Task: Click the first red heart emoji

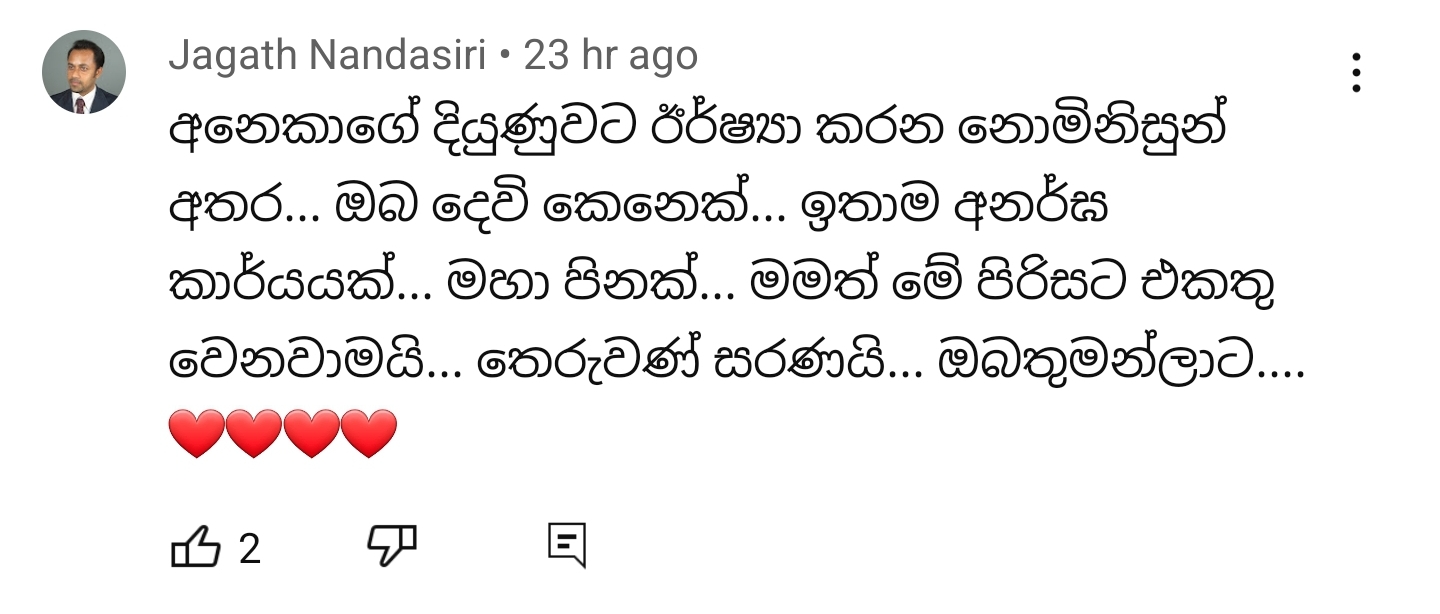Action: 197,434
